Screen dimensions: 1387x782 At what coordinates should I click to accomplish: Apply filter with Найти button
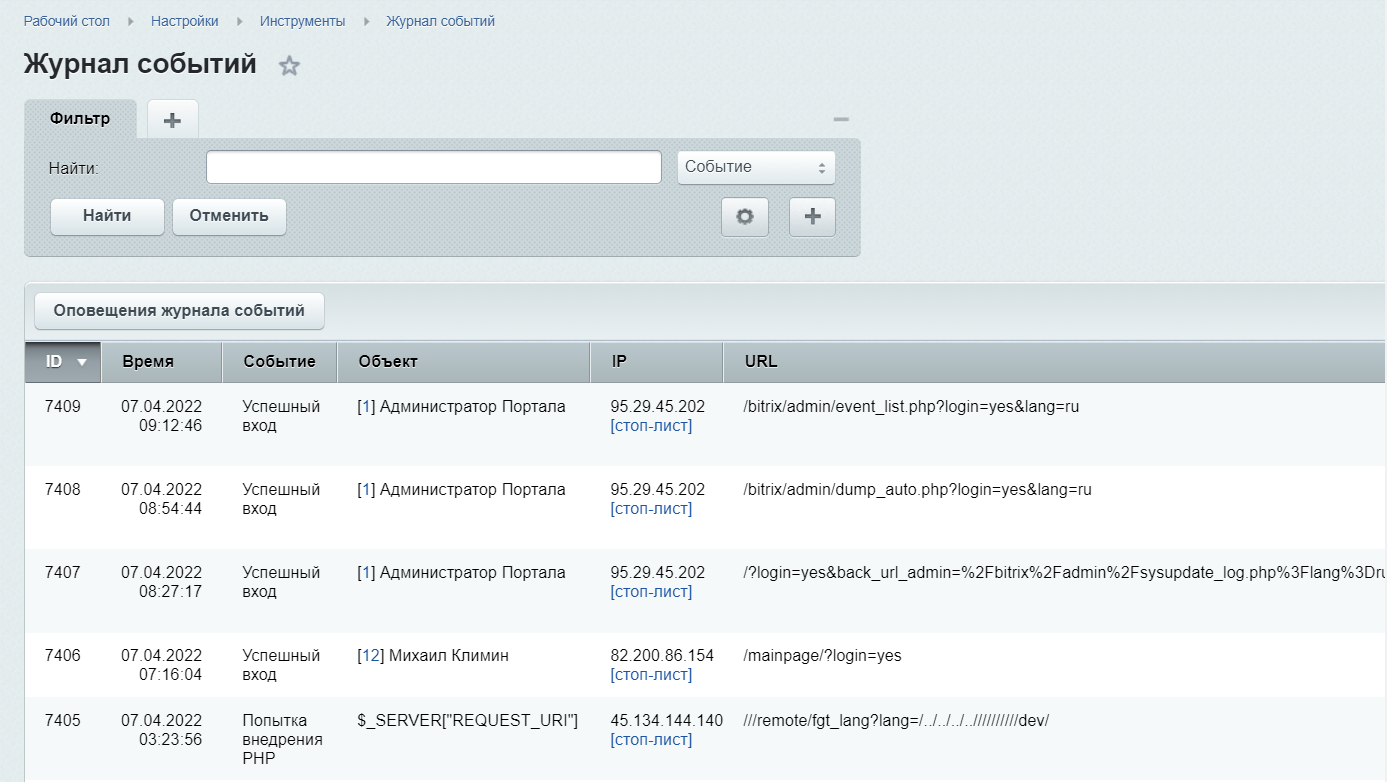pos(107,216)
